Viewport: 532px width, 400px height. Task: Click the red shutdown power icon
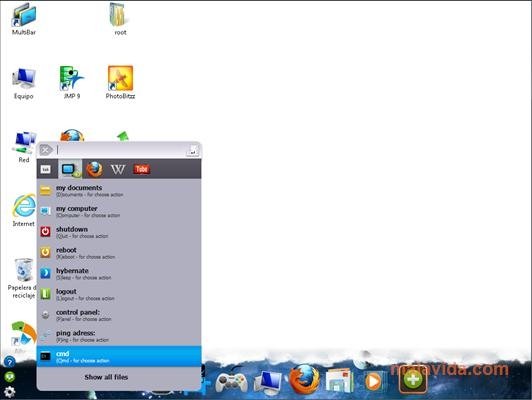click(x=45, y=231)
